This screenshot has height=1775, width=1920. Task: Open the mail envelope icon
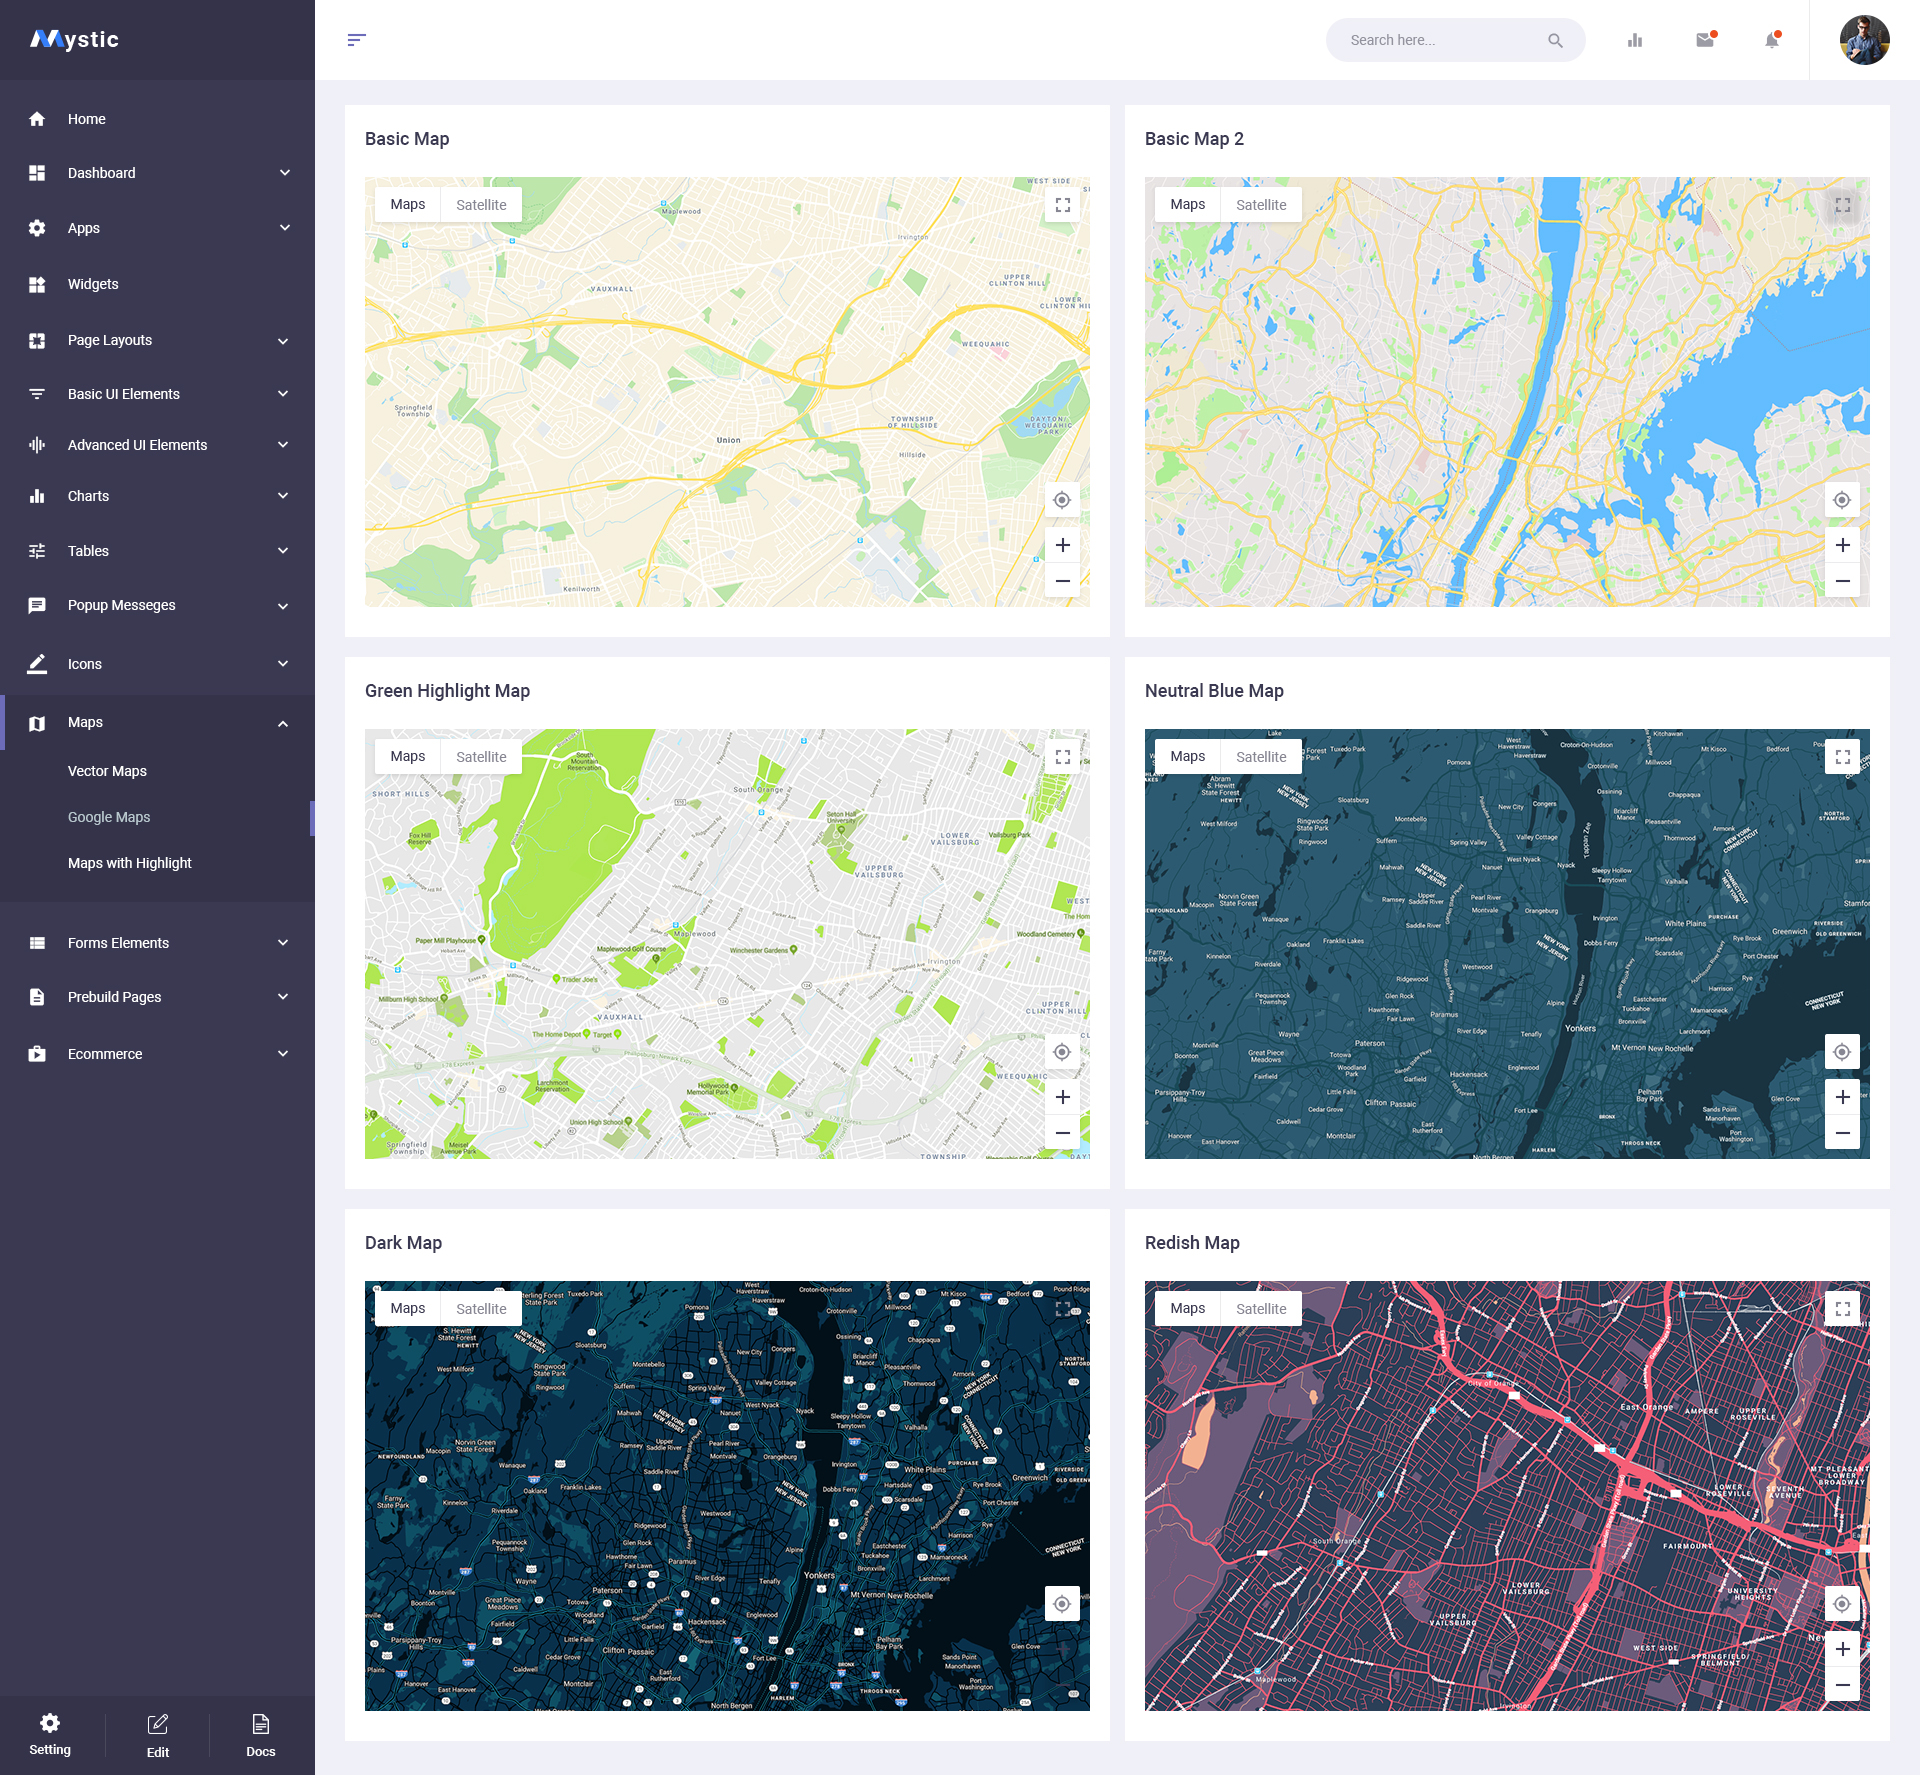[1705, 40]
